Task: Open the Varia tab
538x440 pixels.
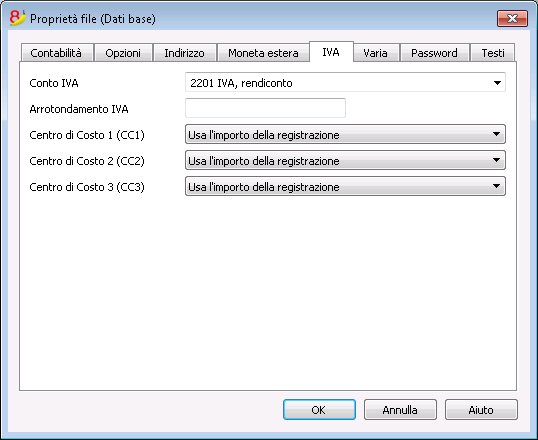Action: [376, 53]
